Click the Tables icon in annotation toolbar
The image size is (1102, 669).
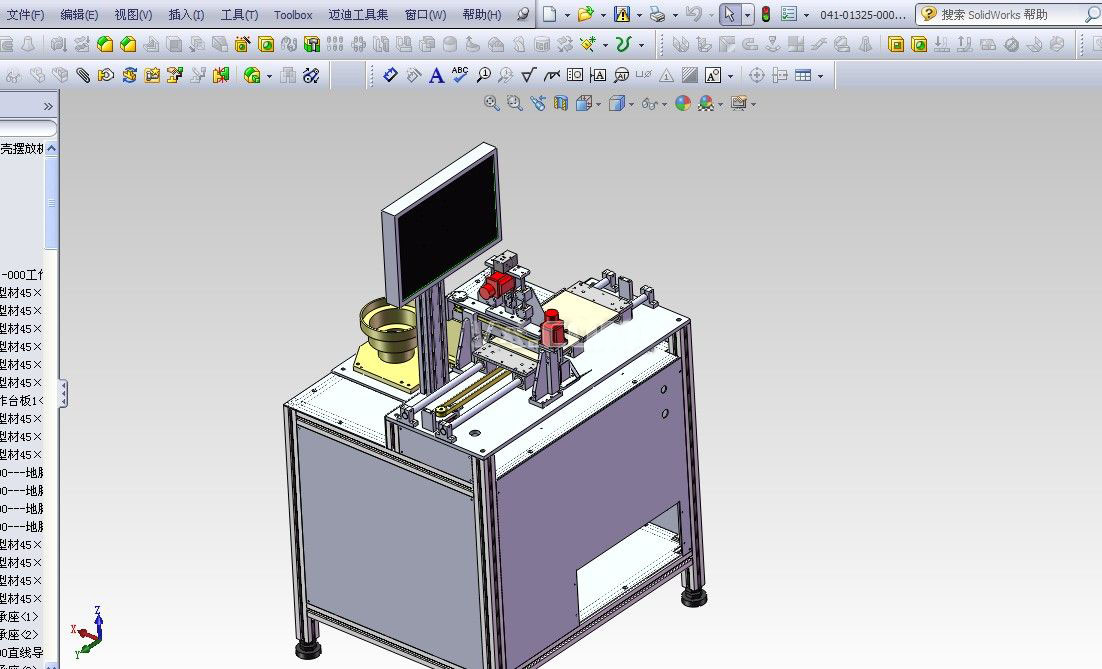click(803, 75)
